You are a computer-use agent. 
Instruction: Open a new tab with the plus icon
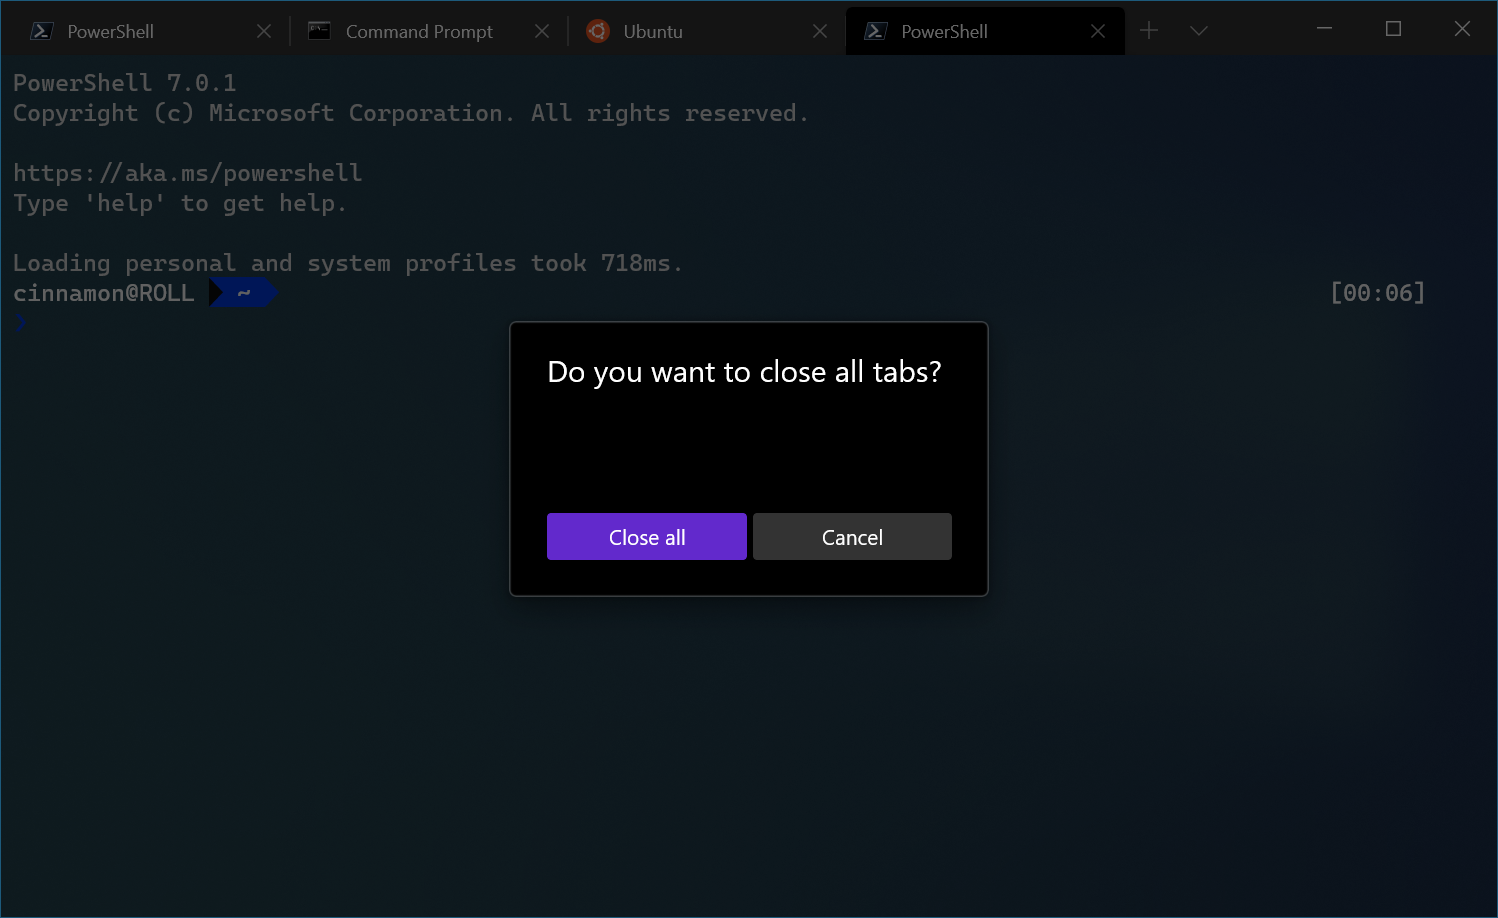[1148, 30]
